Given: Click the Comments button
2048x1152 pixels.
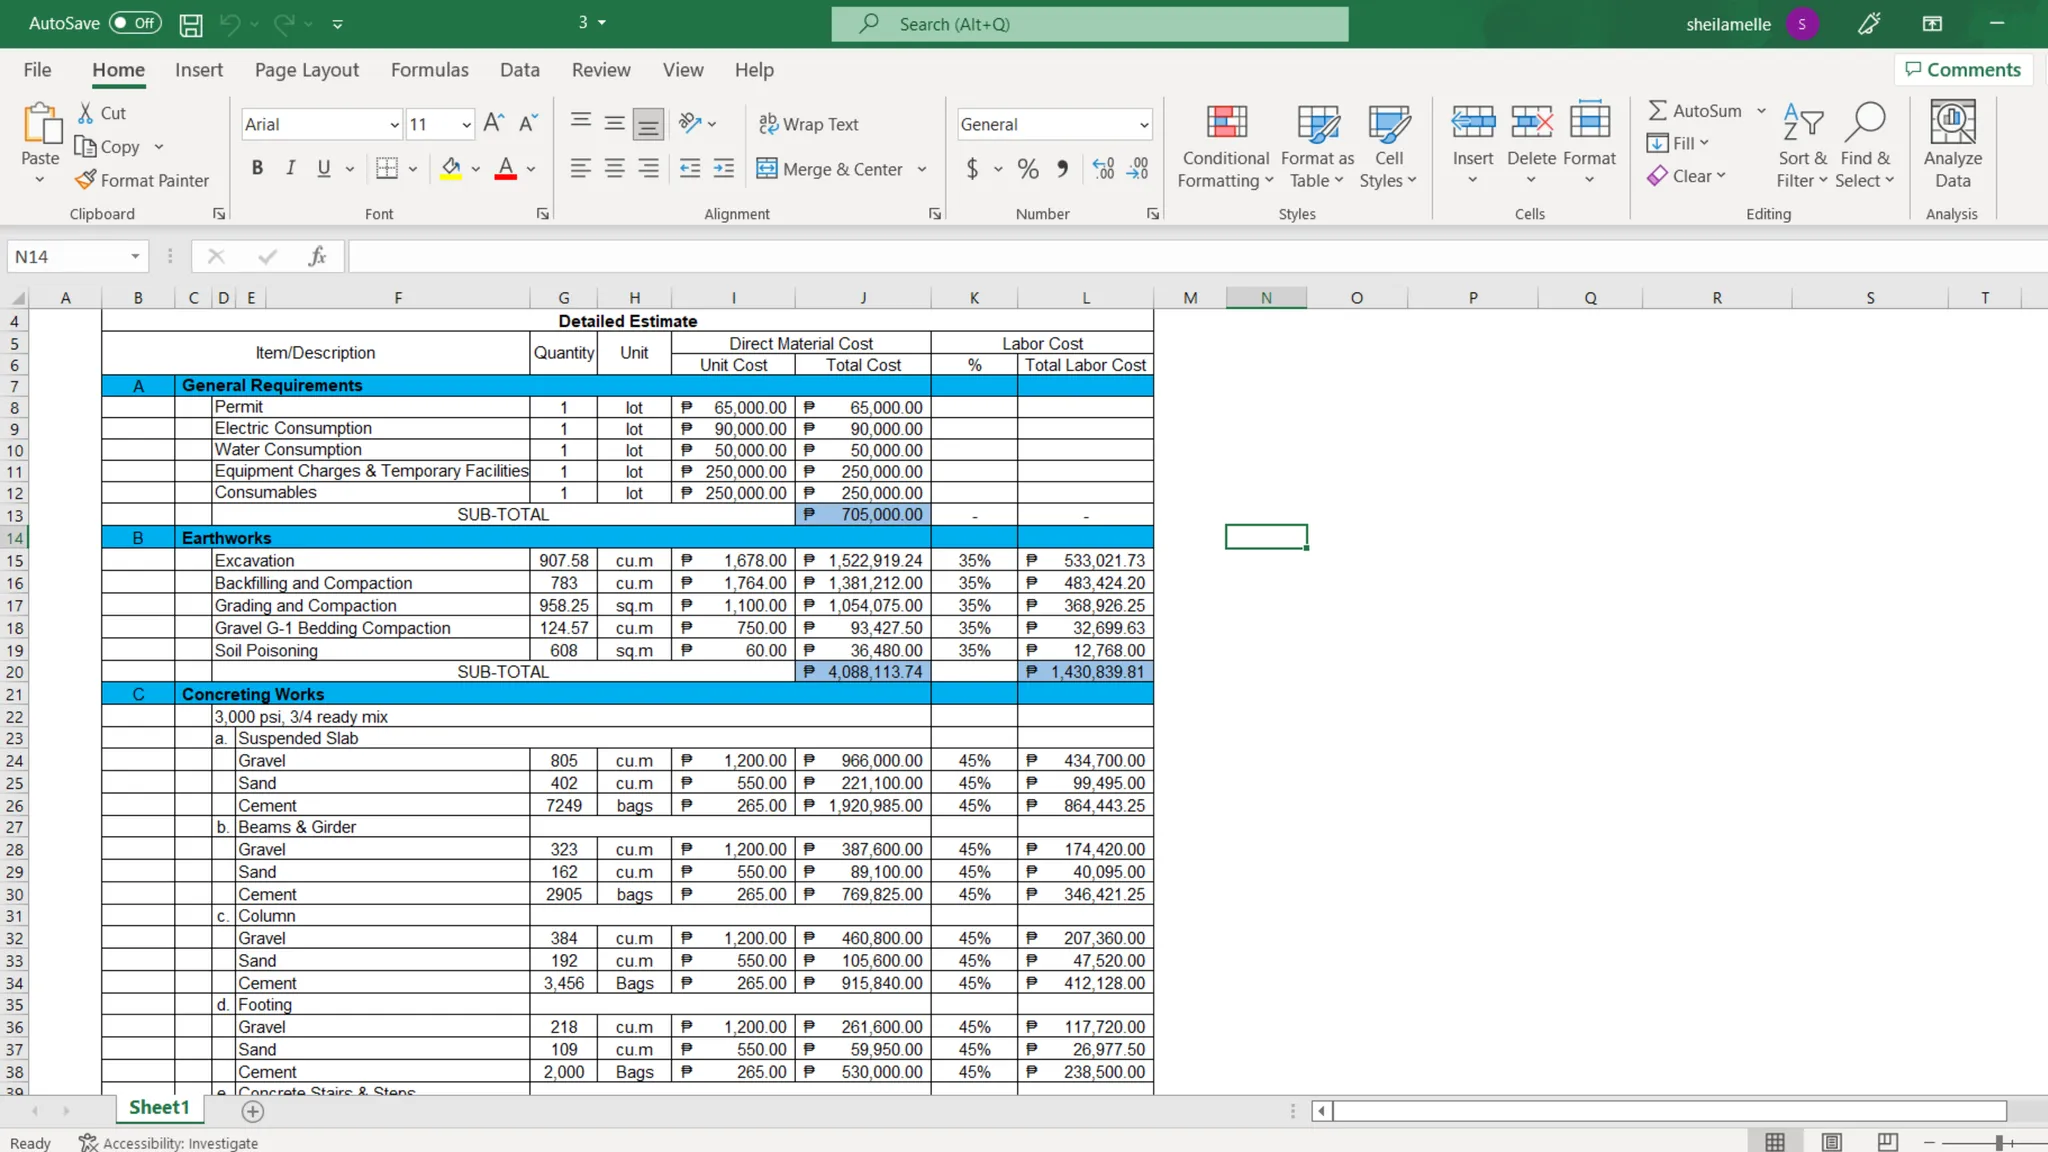Looking at the screenshot, I should click(1963, 70).
